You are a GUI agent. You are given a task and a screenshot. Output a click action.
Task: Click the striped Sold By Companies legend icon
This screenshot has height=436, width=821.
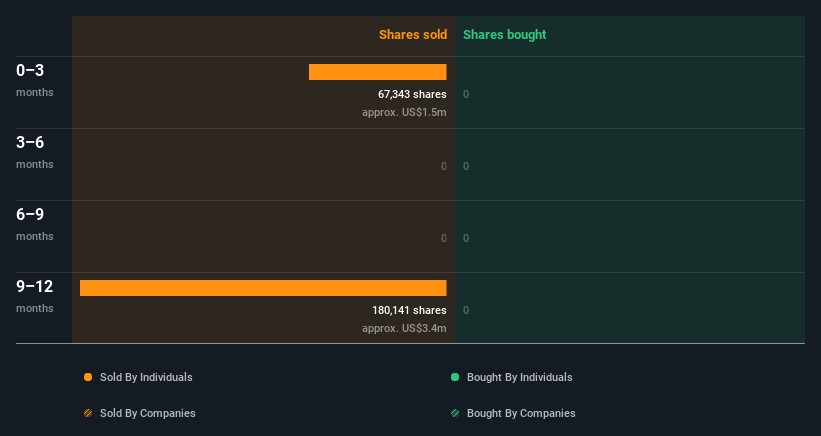(88, 413)
